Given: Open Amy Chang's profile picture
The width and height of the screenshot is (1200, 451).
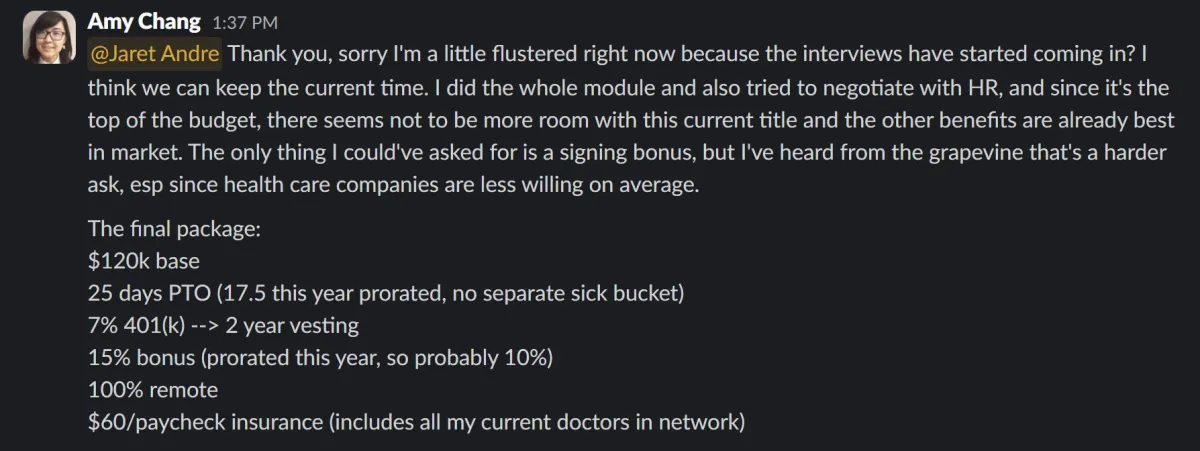Looking at the screenshot, I should tap(49, 37).
